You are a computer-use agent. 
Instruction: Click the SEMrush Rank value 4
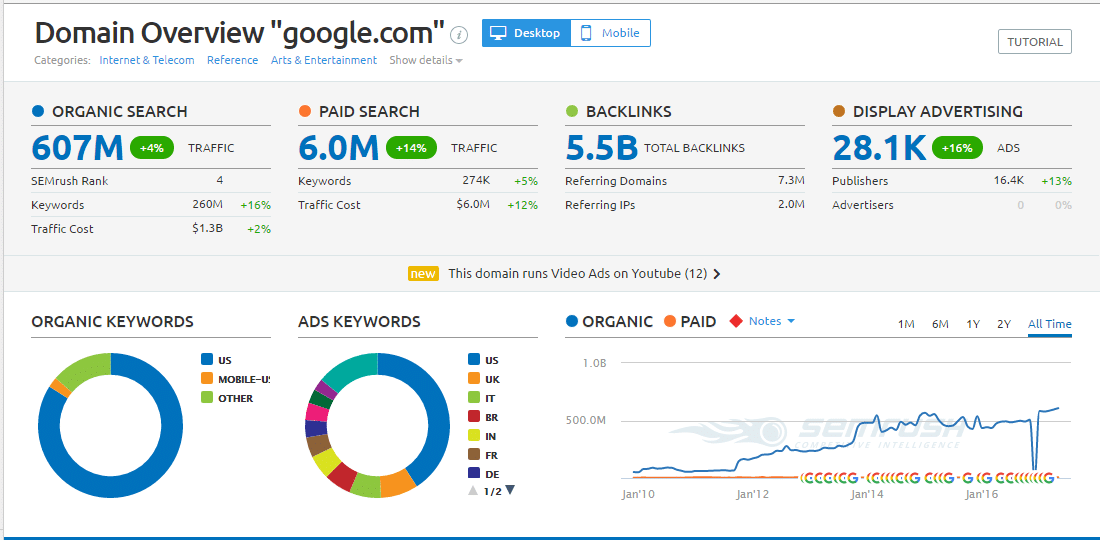tap(220, 181)
